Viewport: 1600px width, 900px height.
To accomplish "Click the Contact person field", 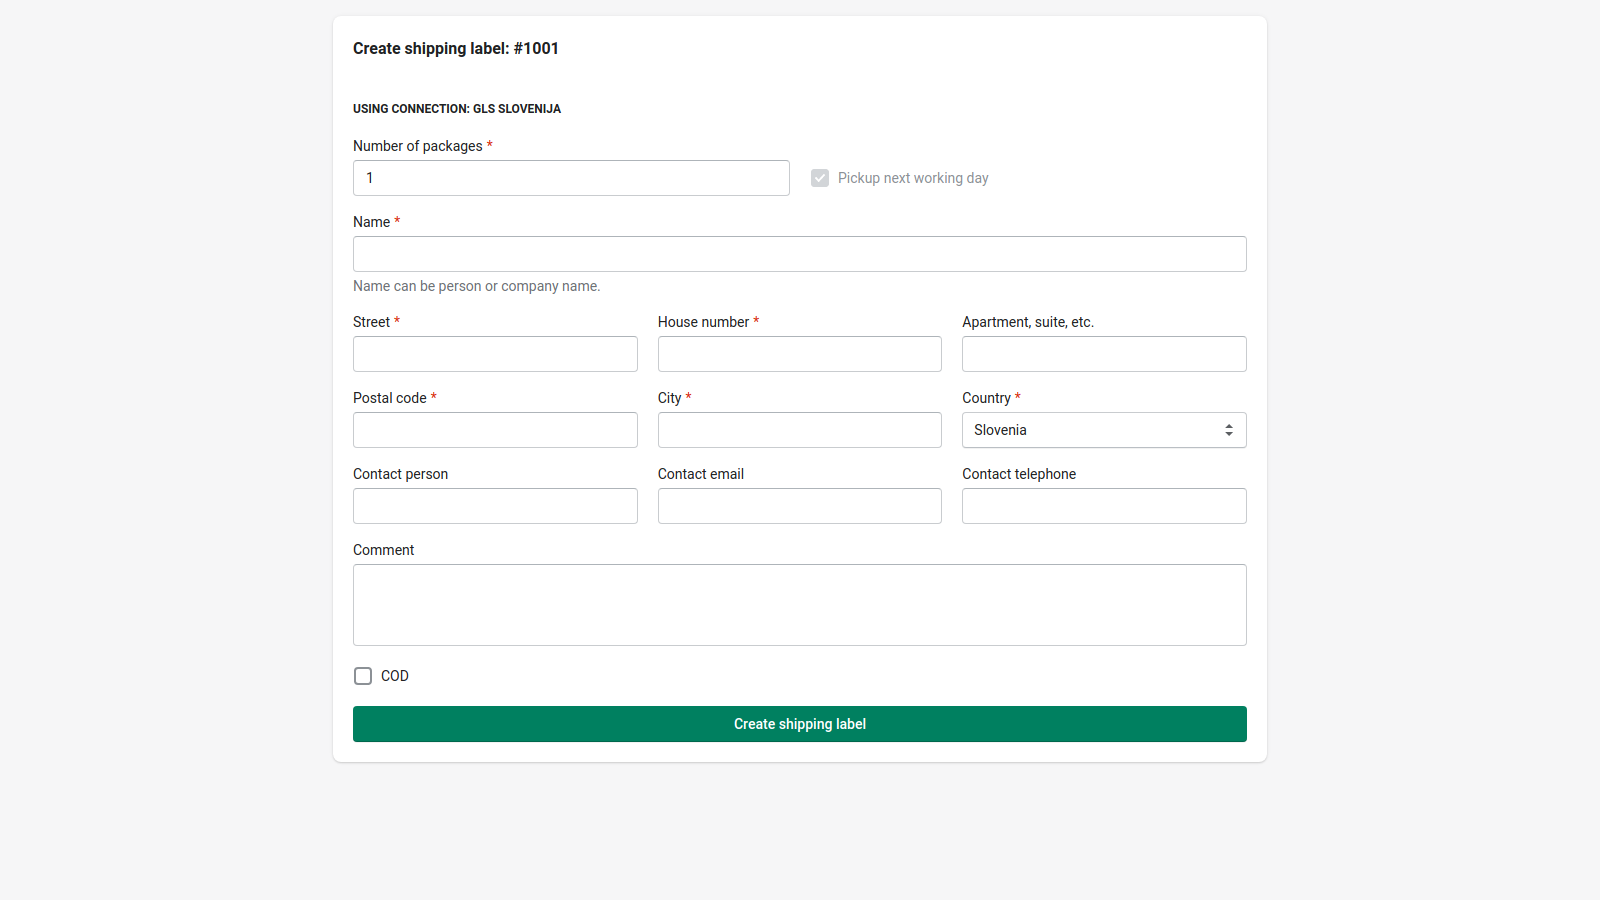I will pyautogui.click(x=494, y=506).
